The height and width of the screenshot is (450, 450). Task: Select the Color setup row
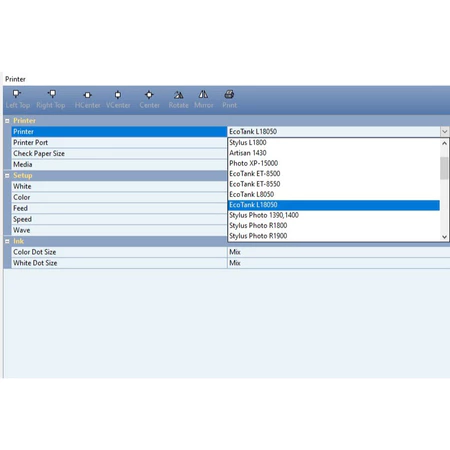tap(119, 197)
